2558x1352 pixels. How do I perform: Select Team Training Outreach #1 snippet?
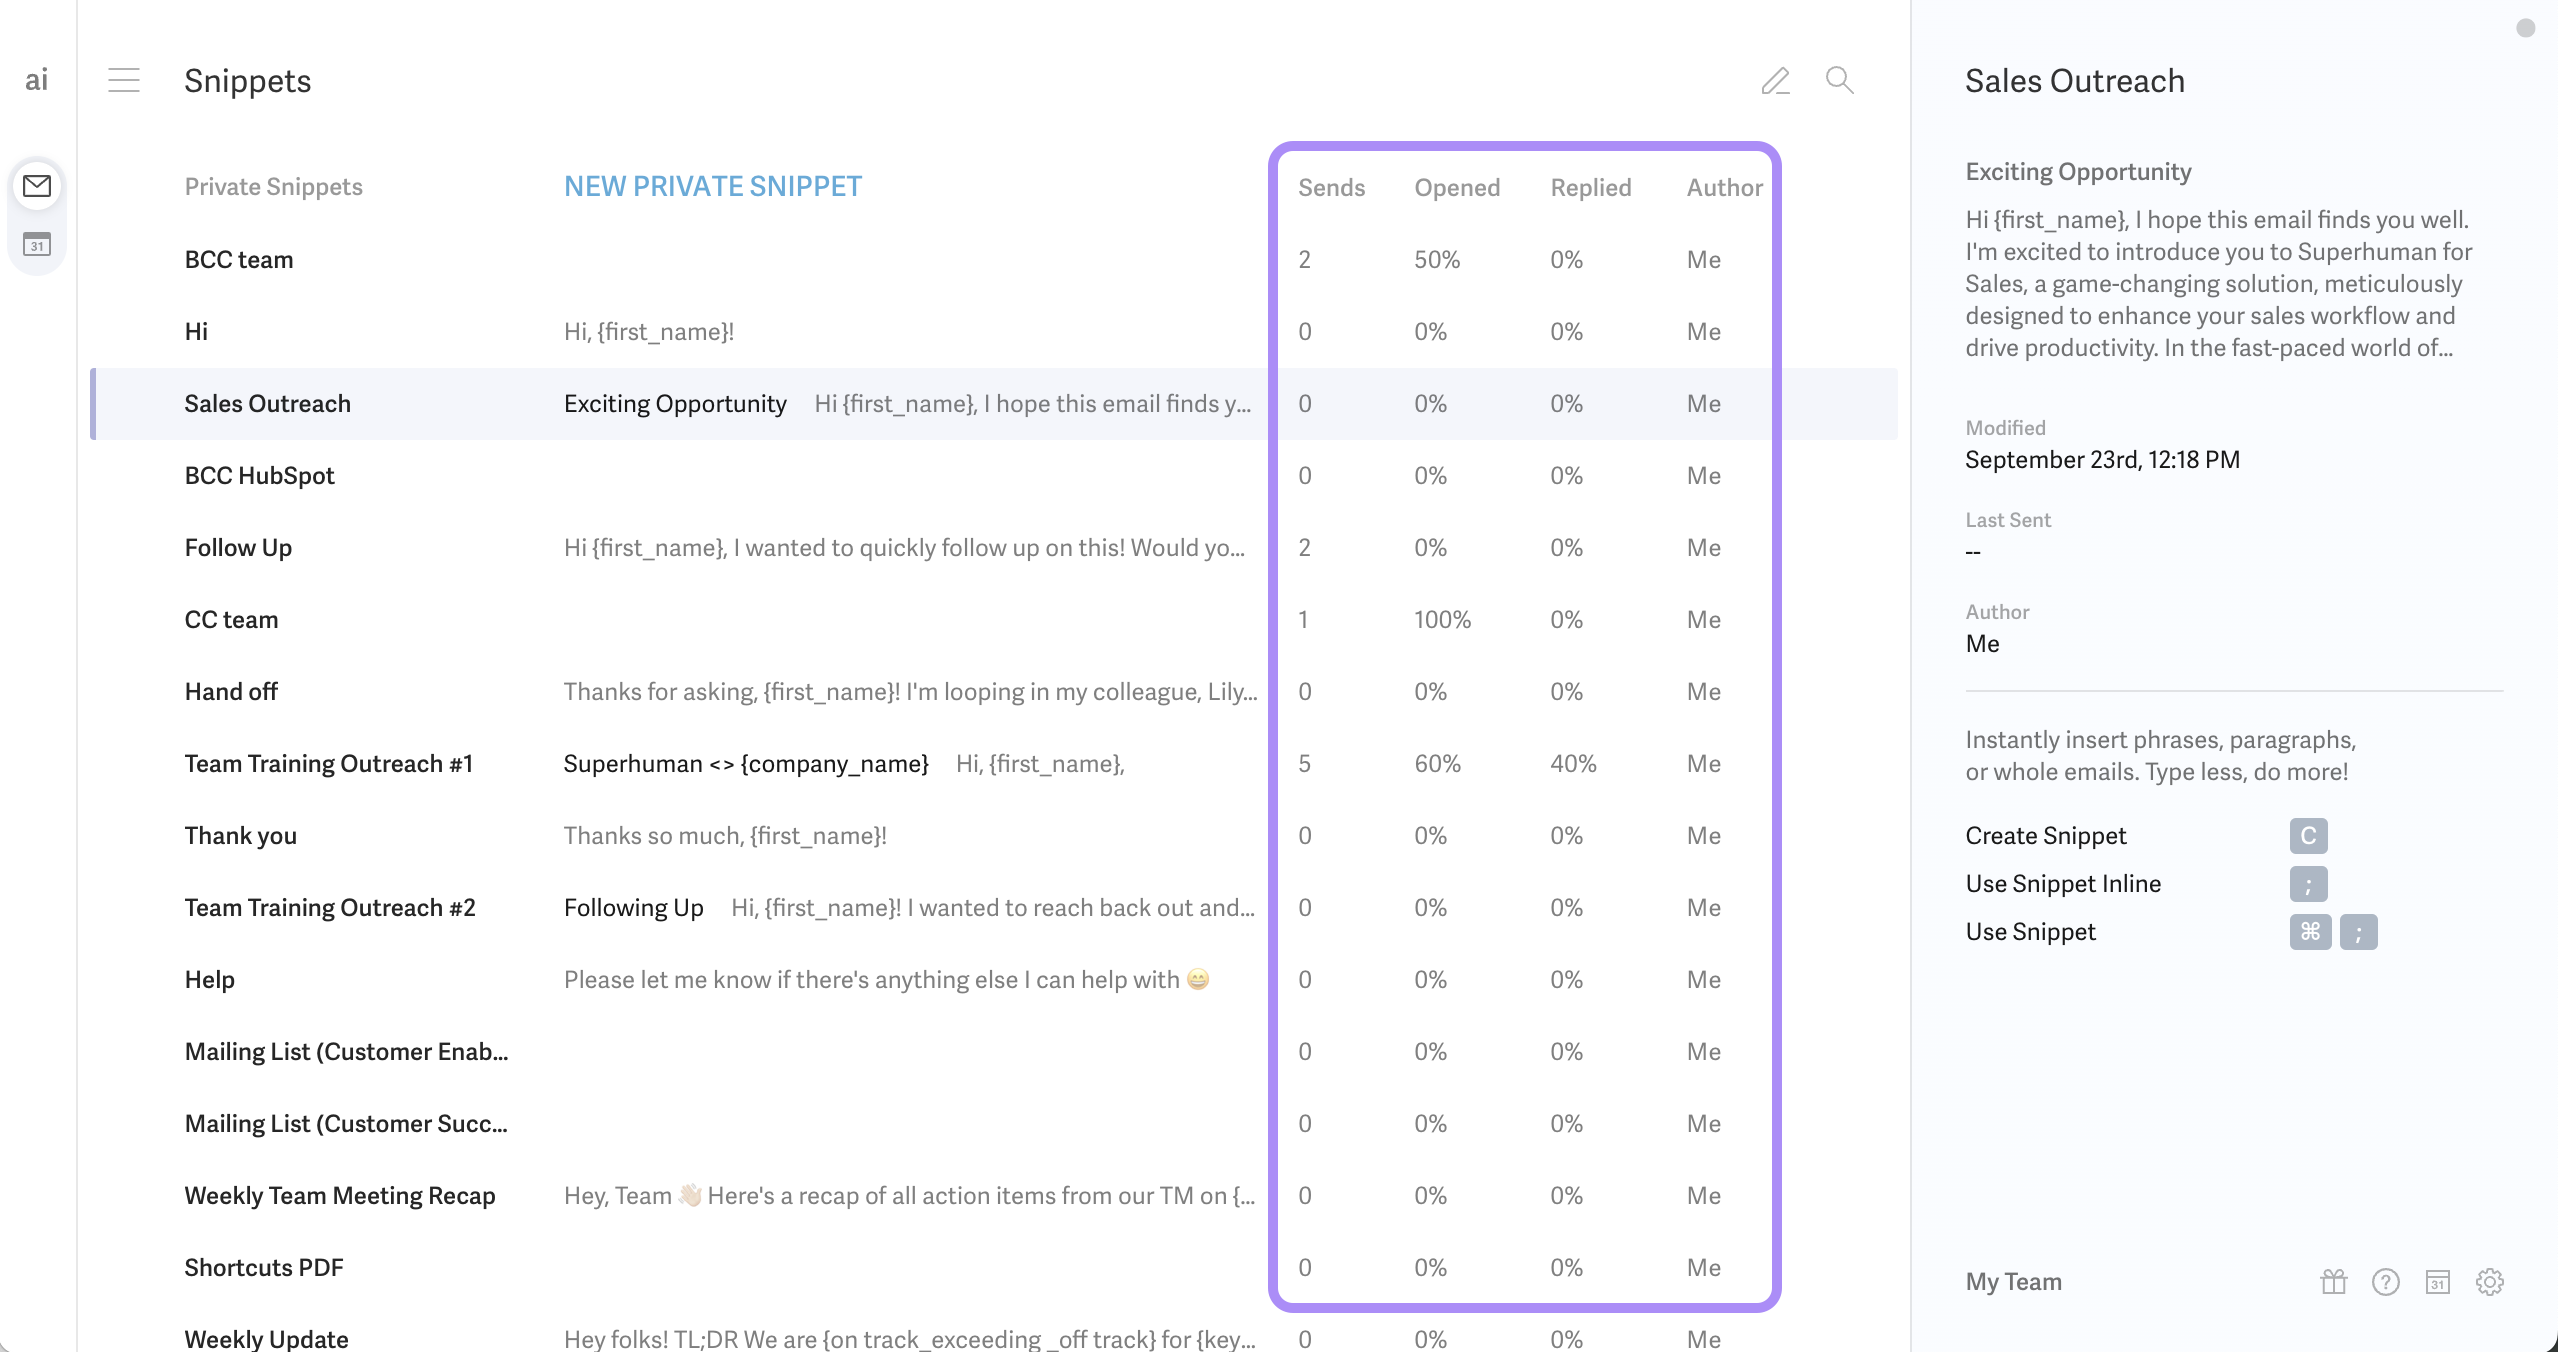328,764
